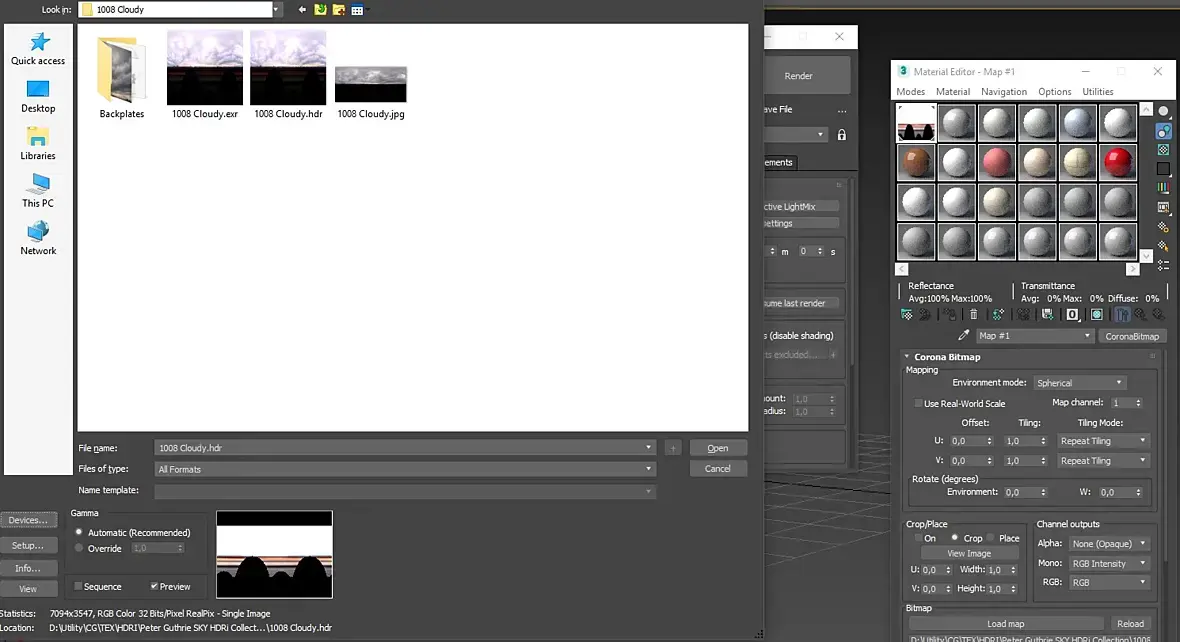Select brown material sample sphere slot
The width and height of the screenshot is (1180, 642).
point(916,162)
